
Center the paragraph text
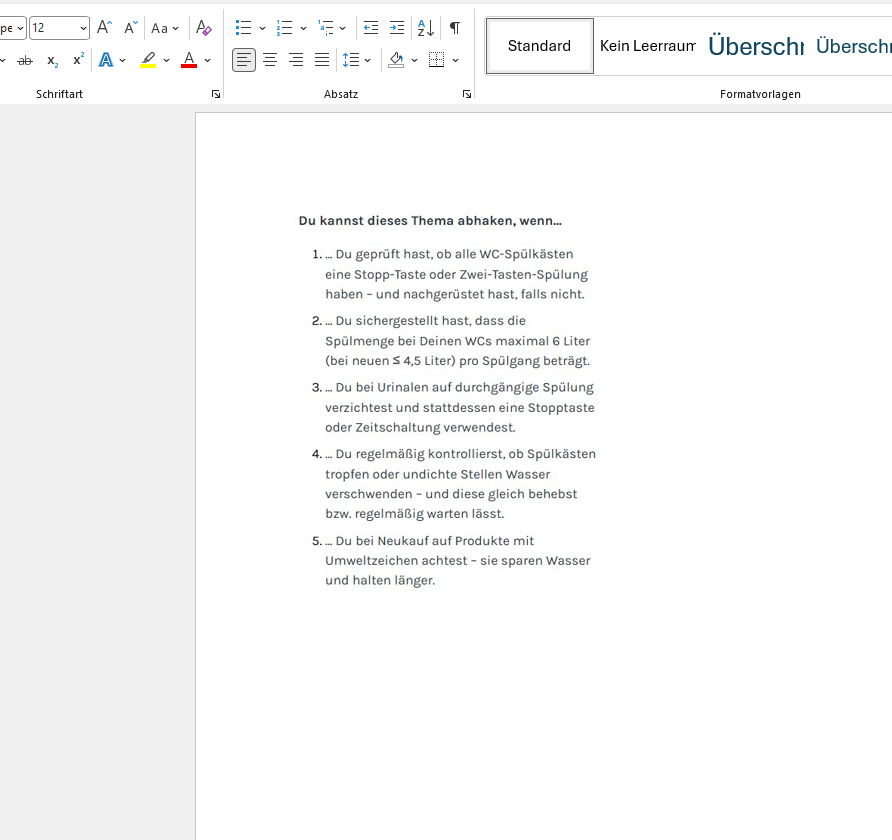(270, 60)
